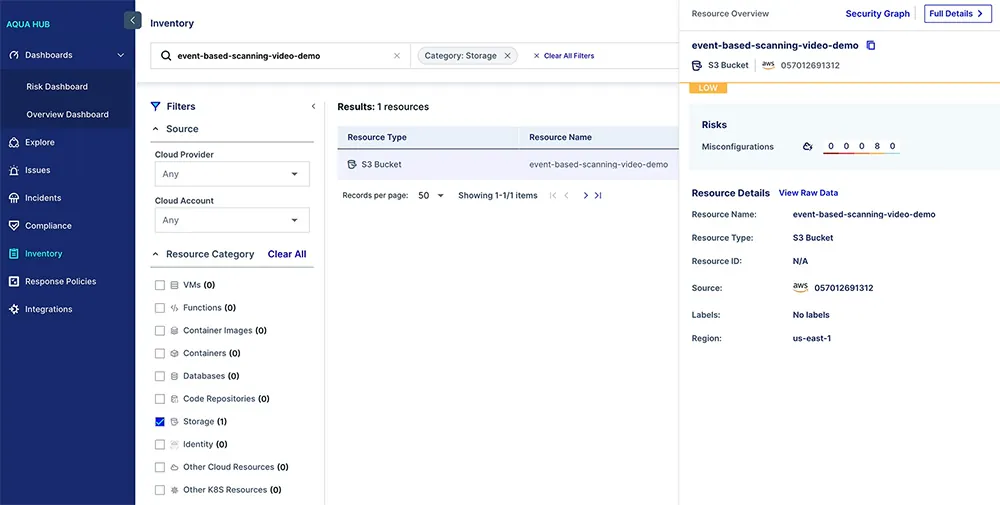The width and height of the screenshot is (1000, 505).
Task: Click the AWS logo next to Source
Action: (x=800, y=288)
